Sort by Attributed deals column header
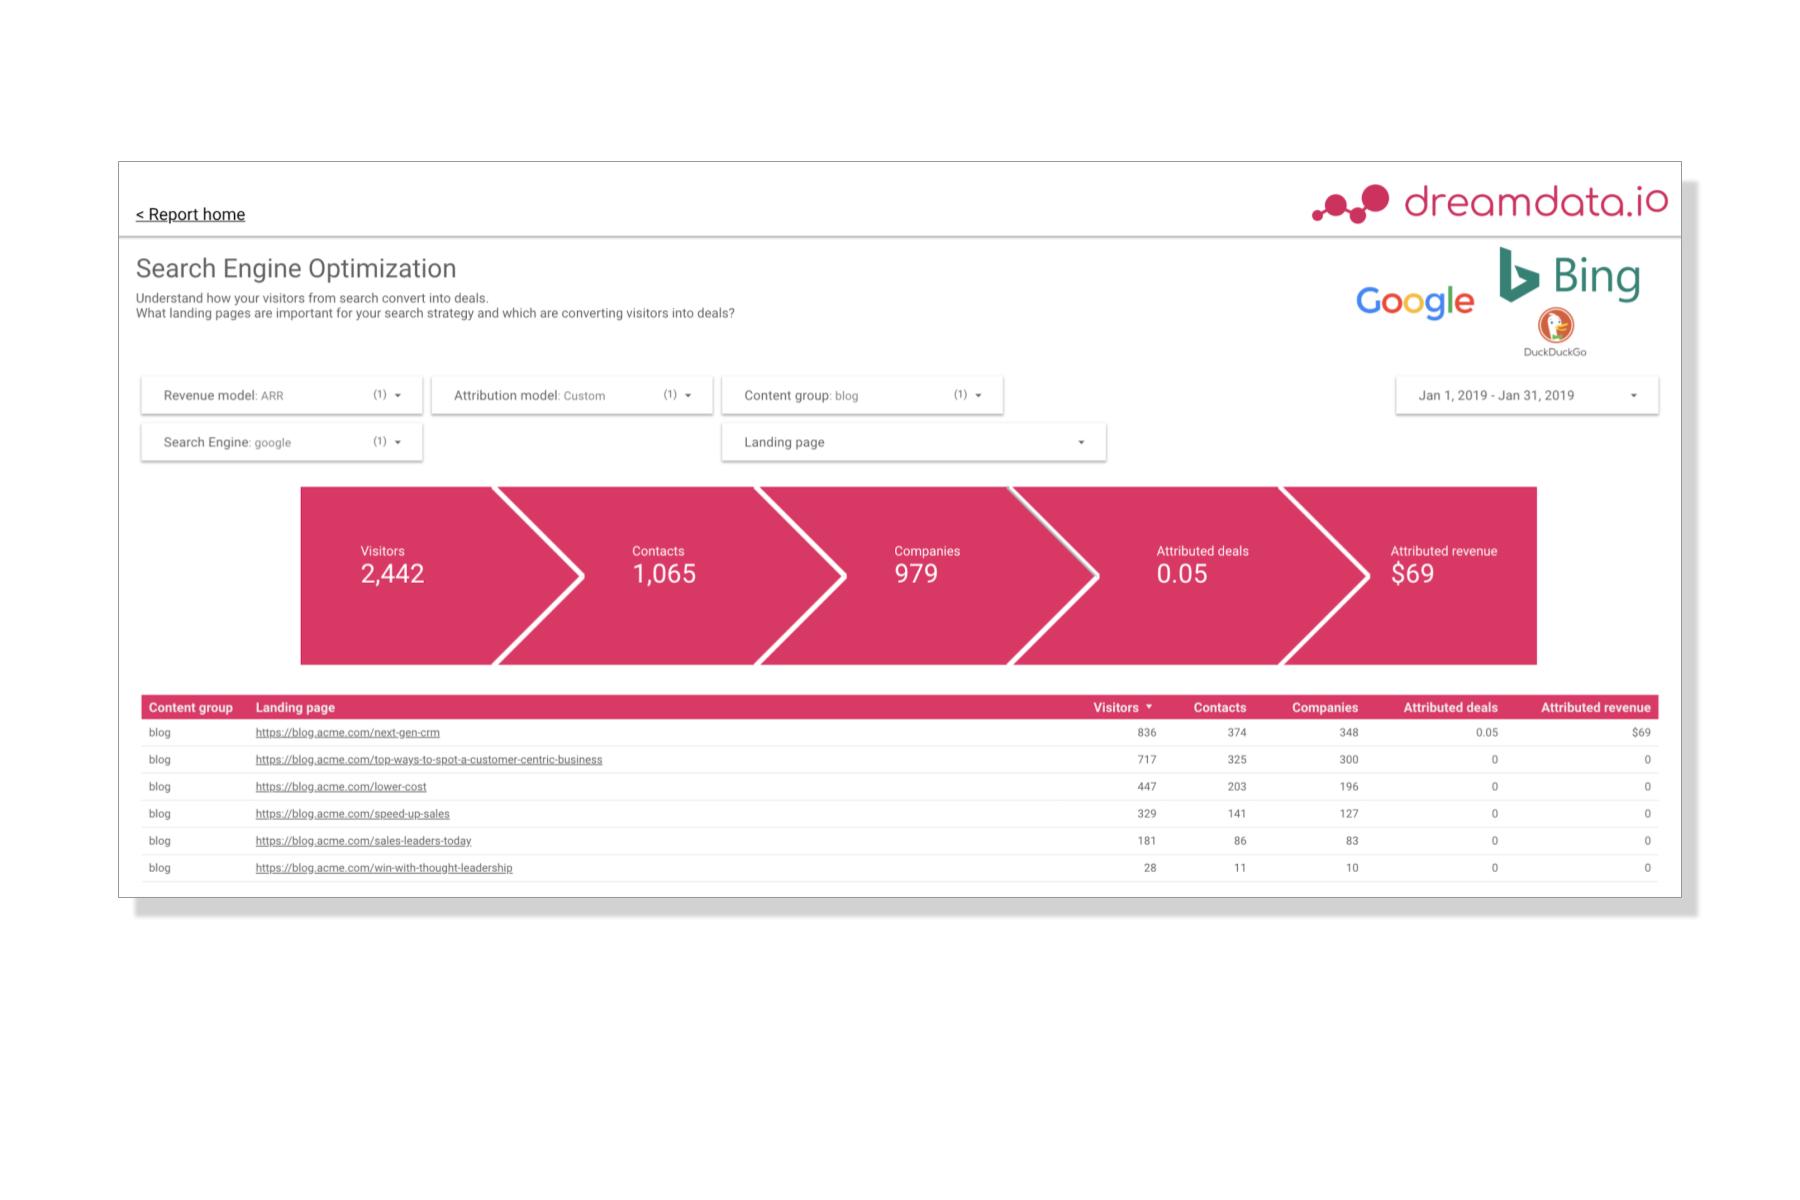This screenshot has width=1800, height=1200. click(1450, 707)
